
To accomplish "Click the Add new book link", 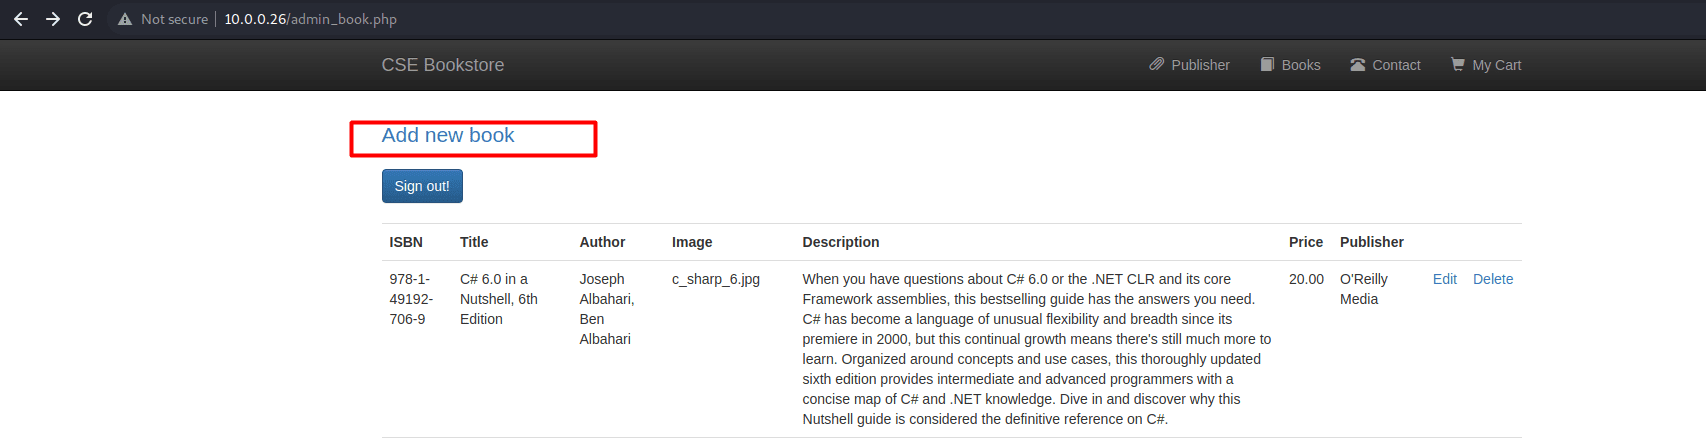I will [448, 135].
